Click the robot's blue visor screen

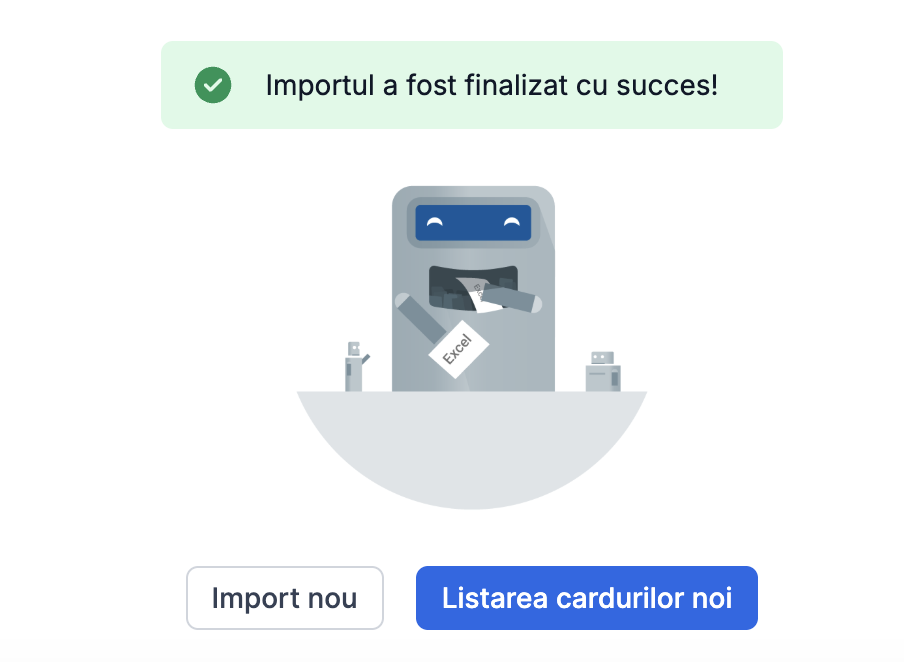(473, 222)
